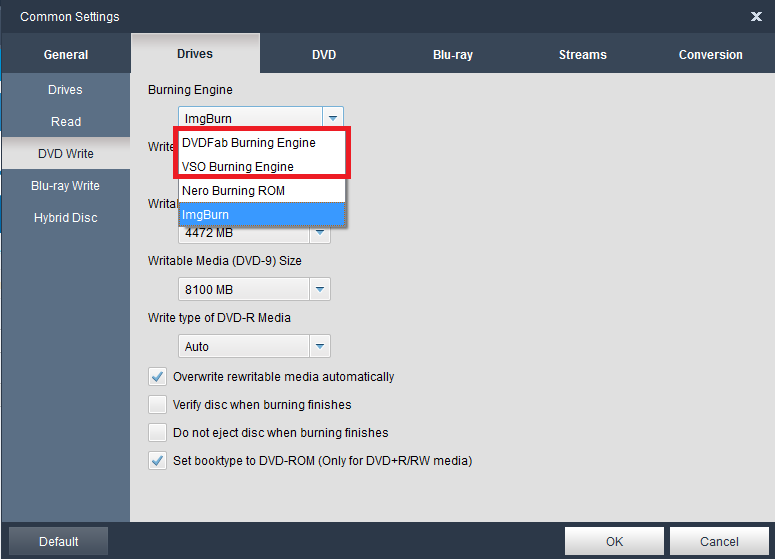Open the 4472 MB size dropdown arrow
This screenshot has width=775, height=559.
click(x=320, y=233)
